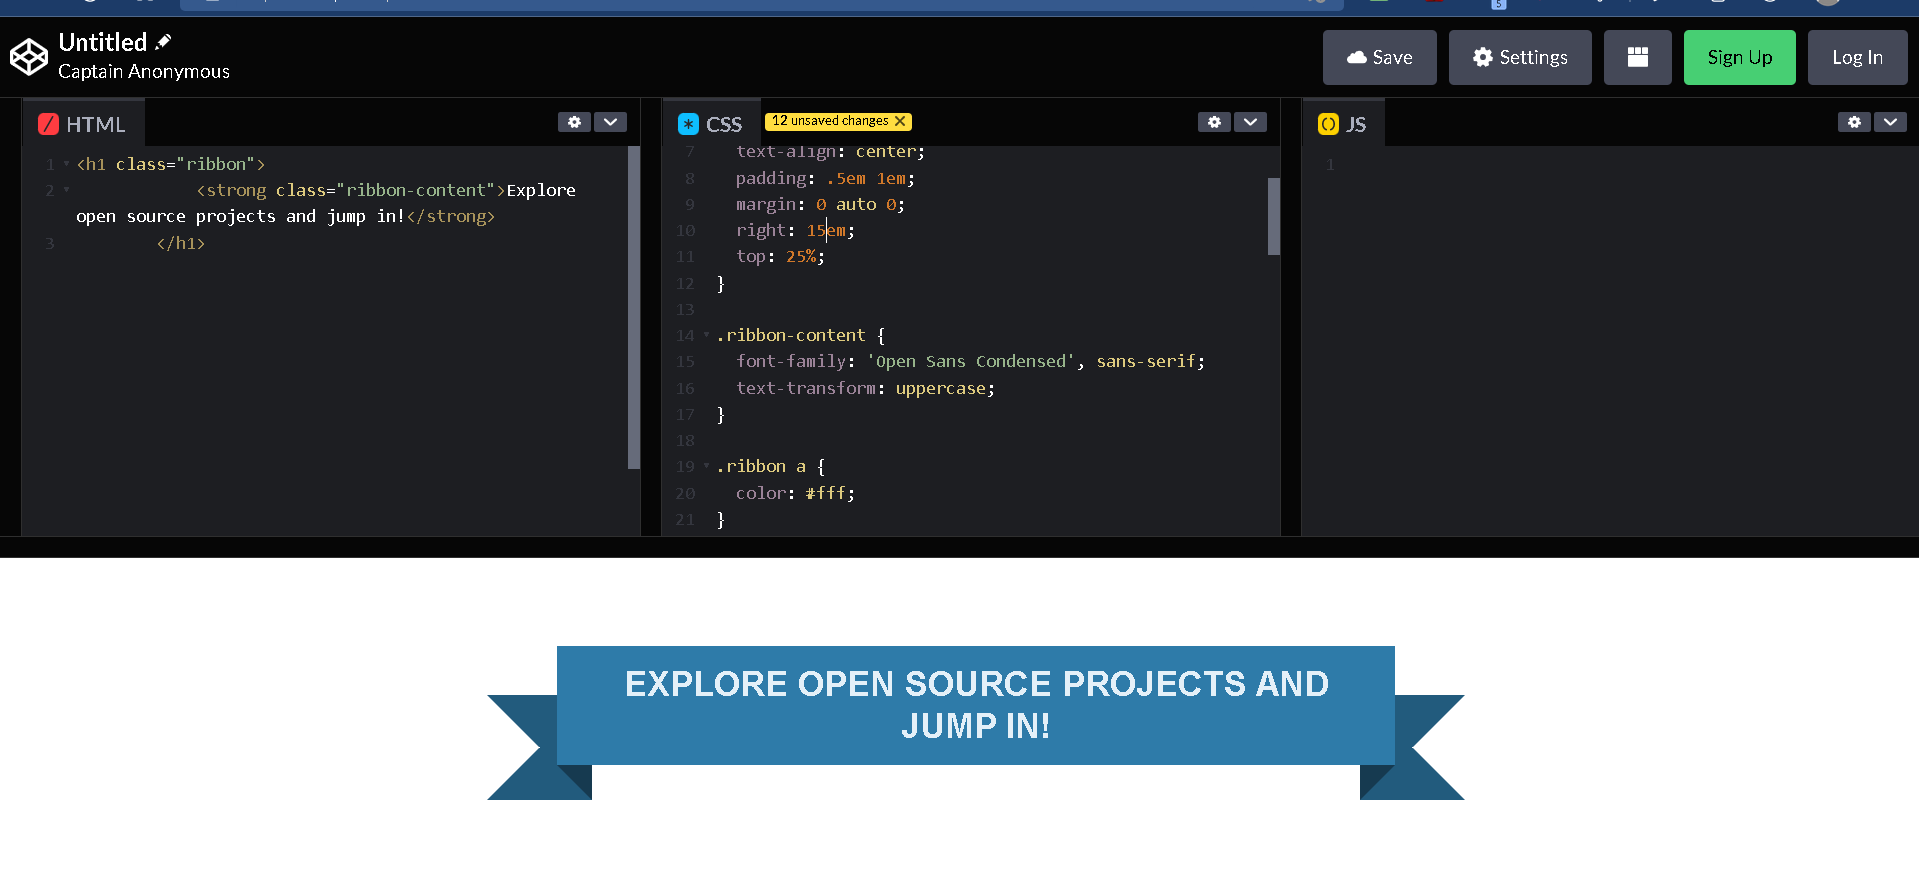Screen dimensions: 1919x879
Task: Fold the .ribbon a rule on line 19
Action: (706, 466)
